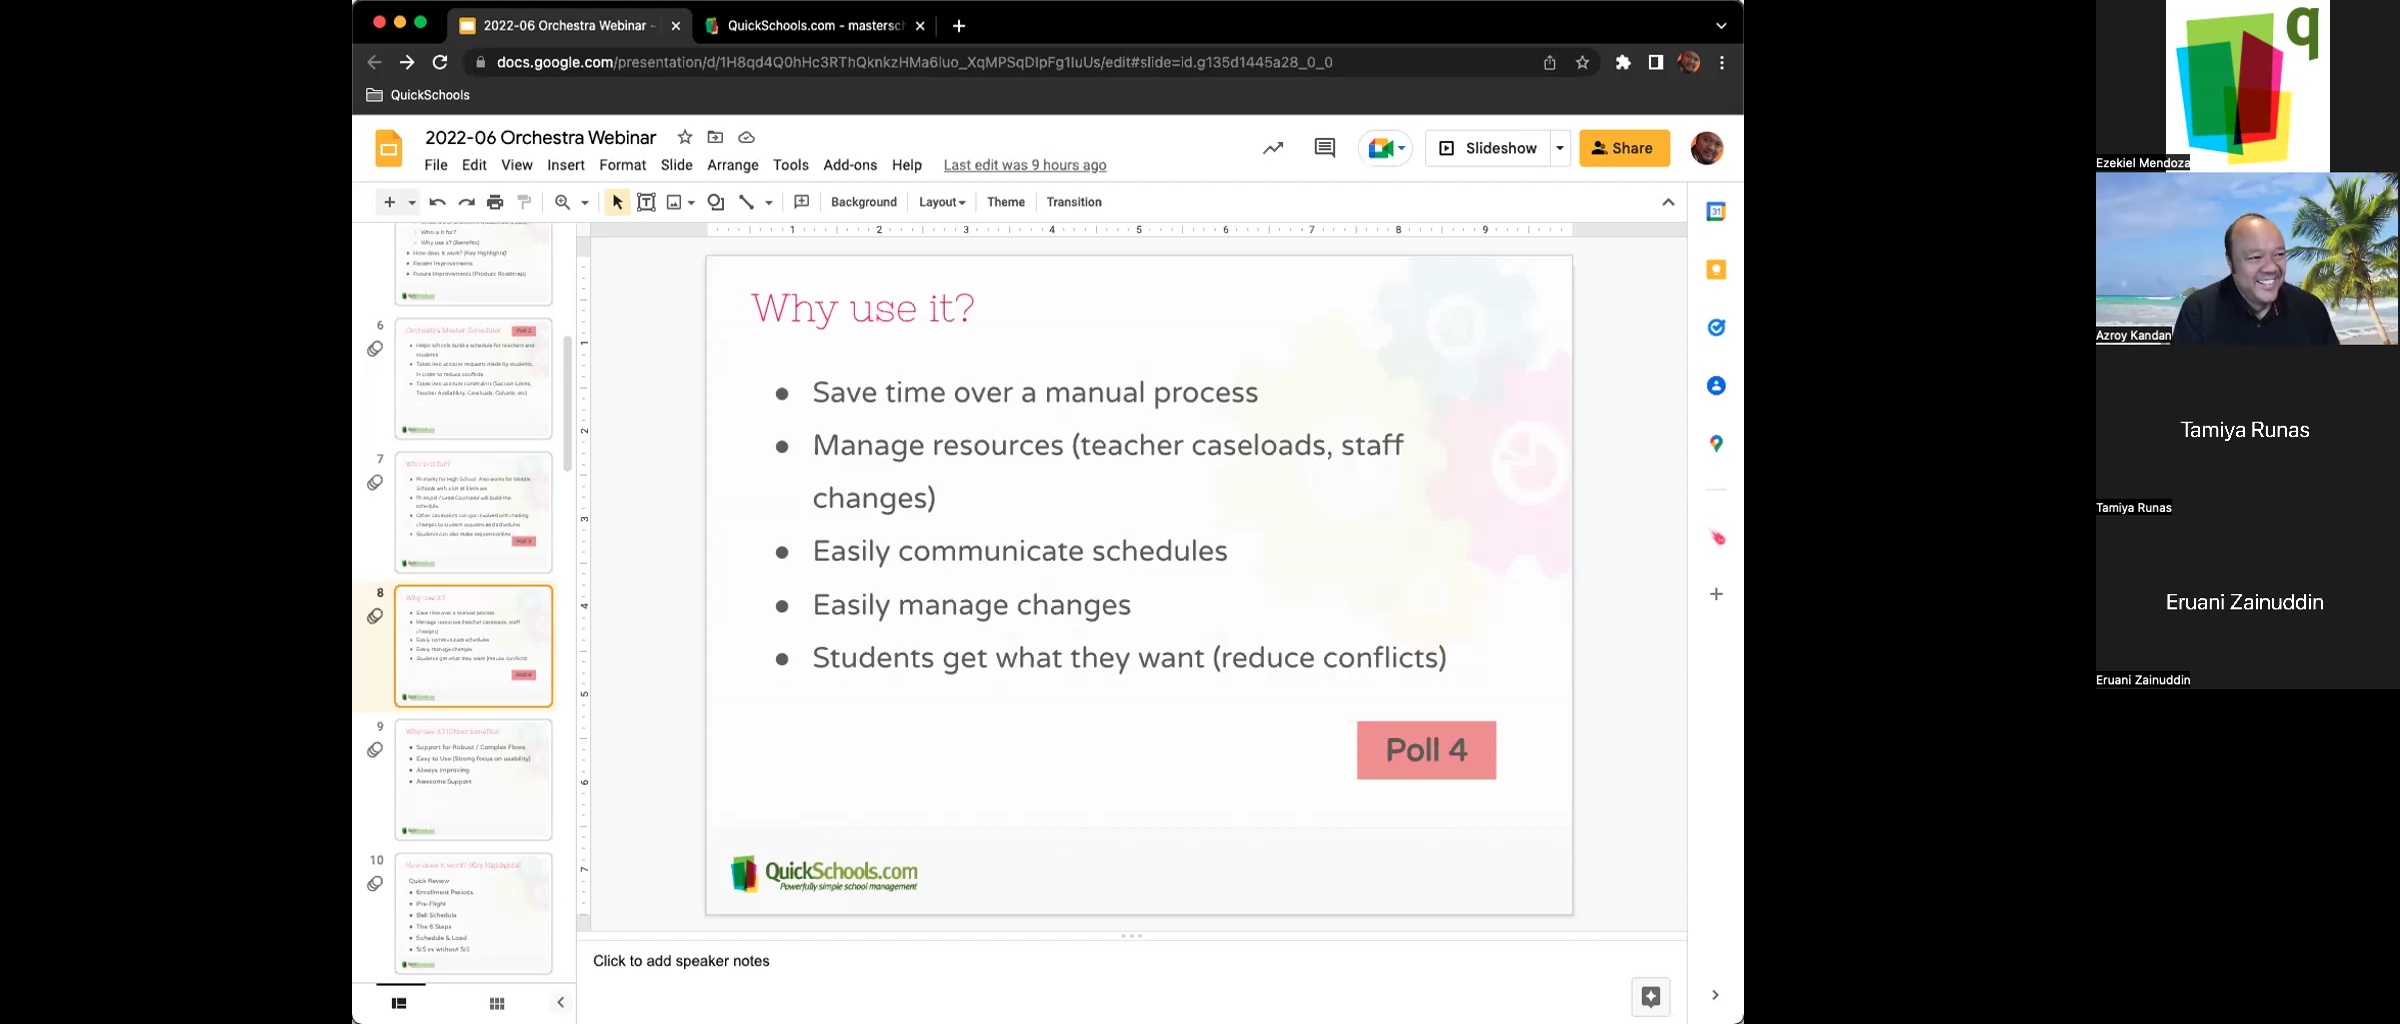Switch to filmstrip view
Image resolution: width=2400 pixels, height=1024 pixels.
click(x=399, y=1003)
